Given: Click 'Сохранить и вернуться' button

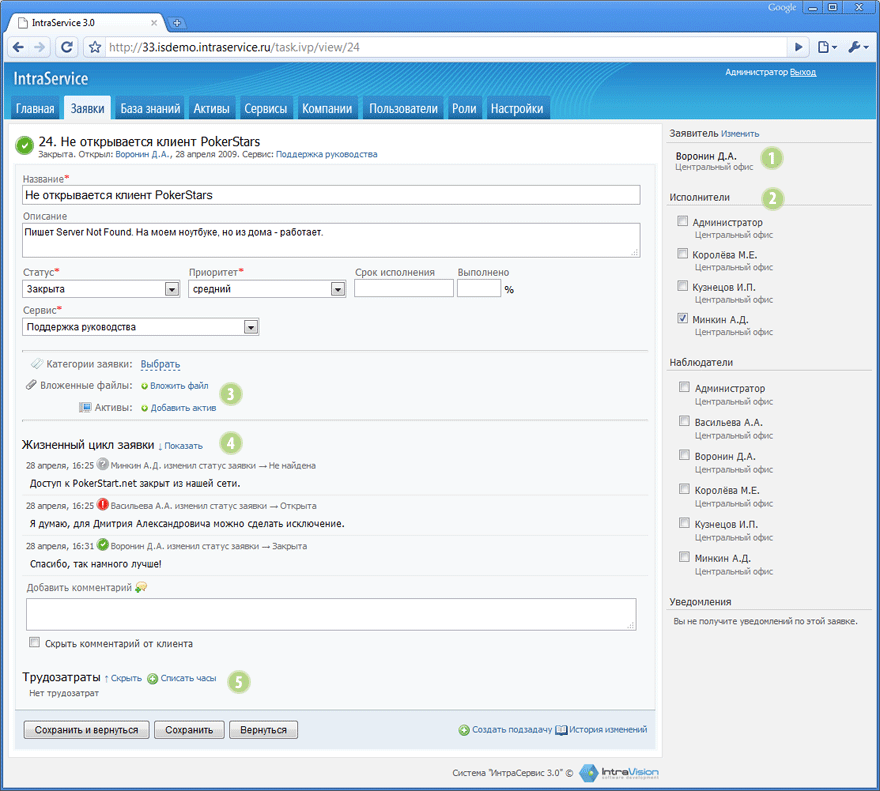Looking at the screenshot, I should (x=86, y=730).
